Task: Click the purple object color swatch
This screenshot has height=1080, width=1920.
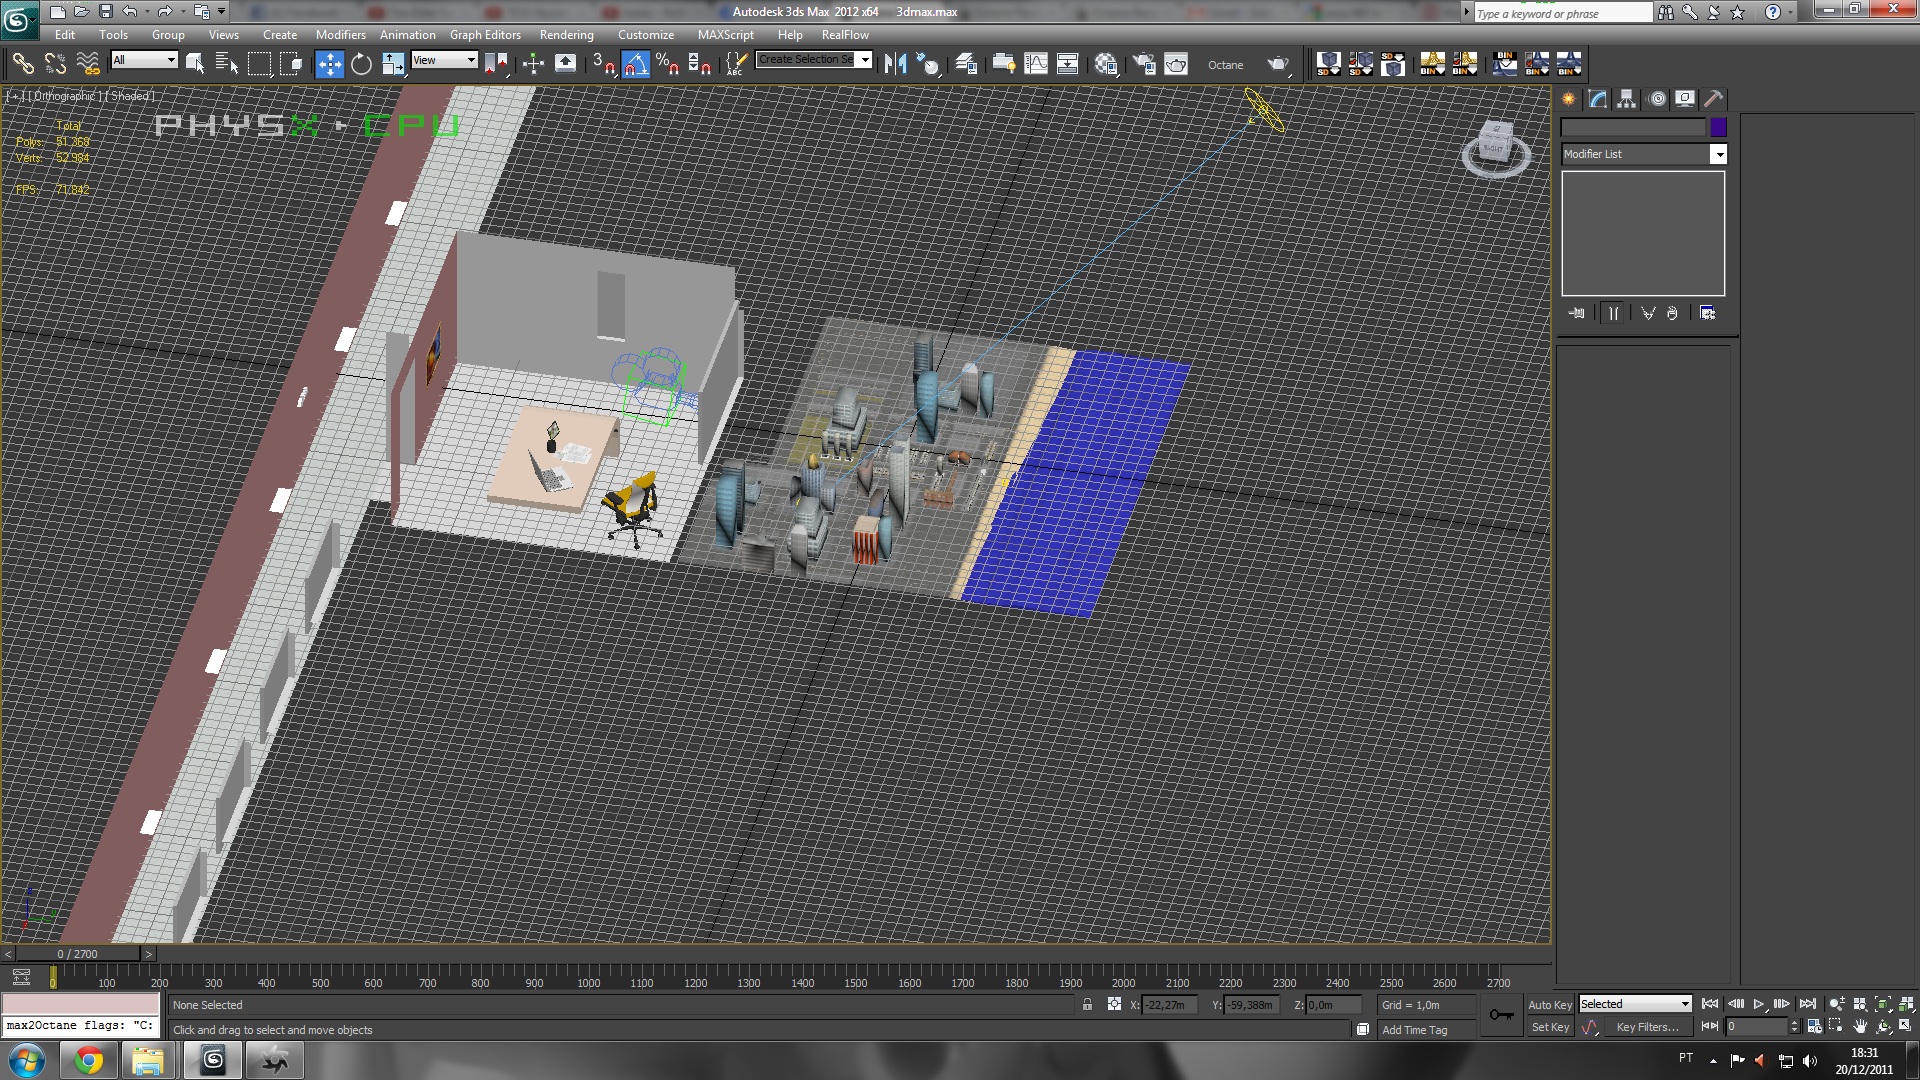Action: (1718, 127)
